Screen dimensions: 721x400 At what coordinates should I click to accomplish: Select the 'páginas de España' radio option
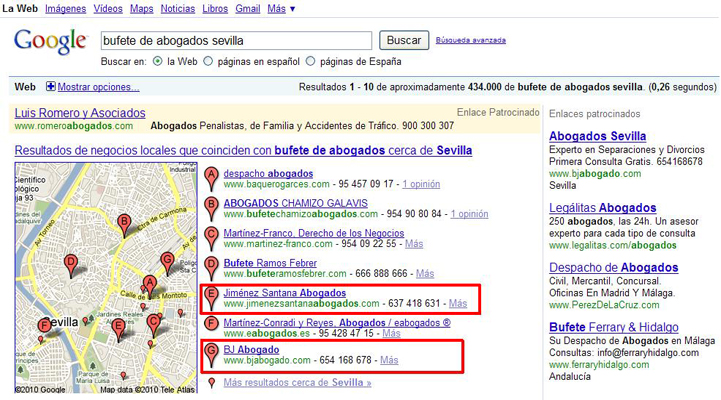click(x=311, y=61)
